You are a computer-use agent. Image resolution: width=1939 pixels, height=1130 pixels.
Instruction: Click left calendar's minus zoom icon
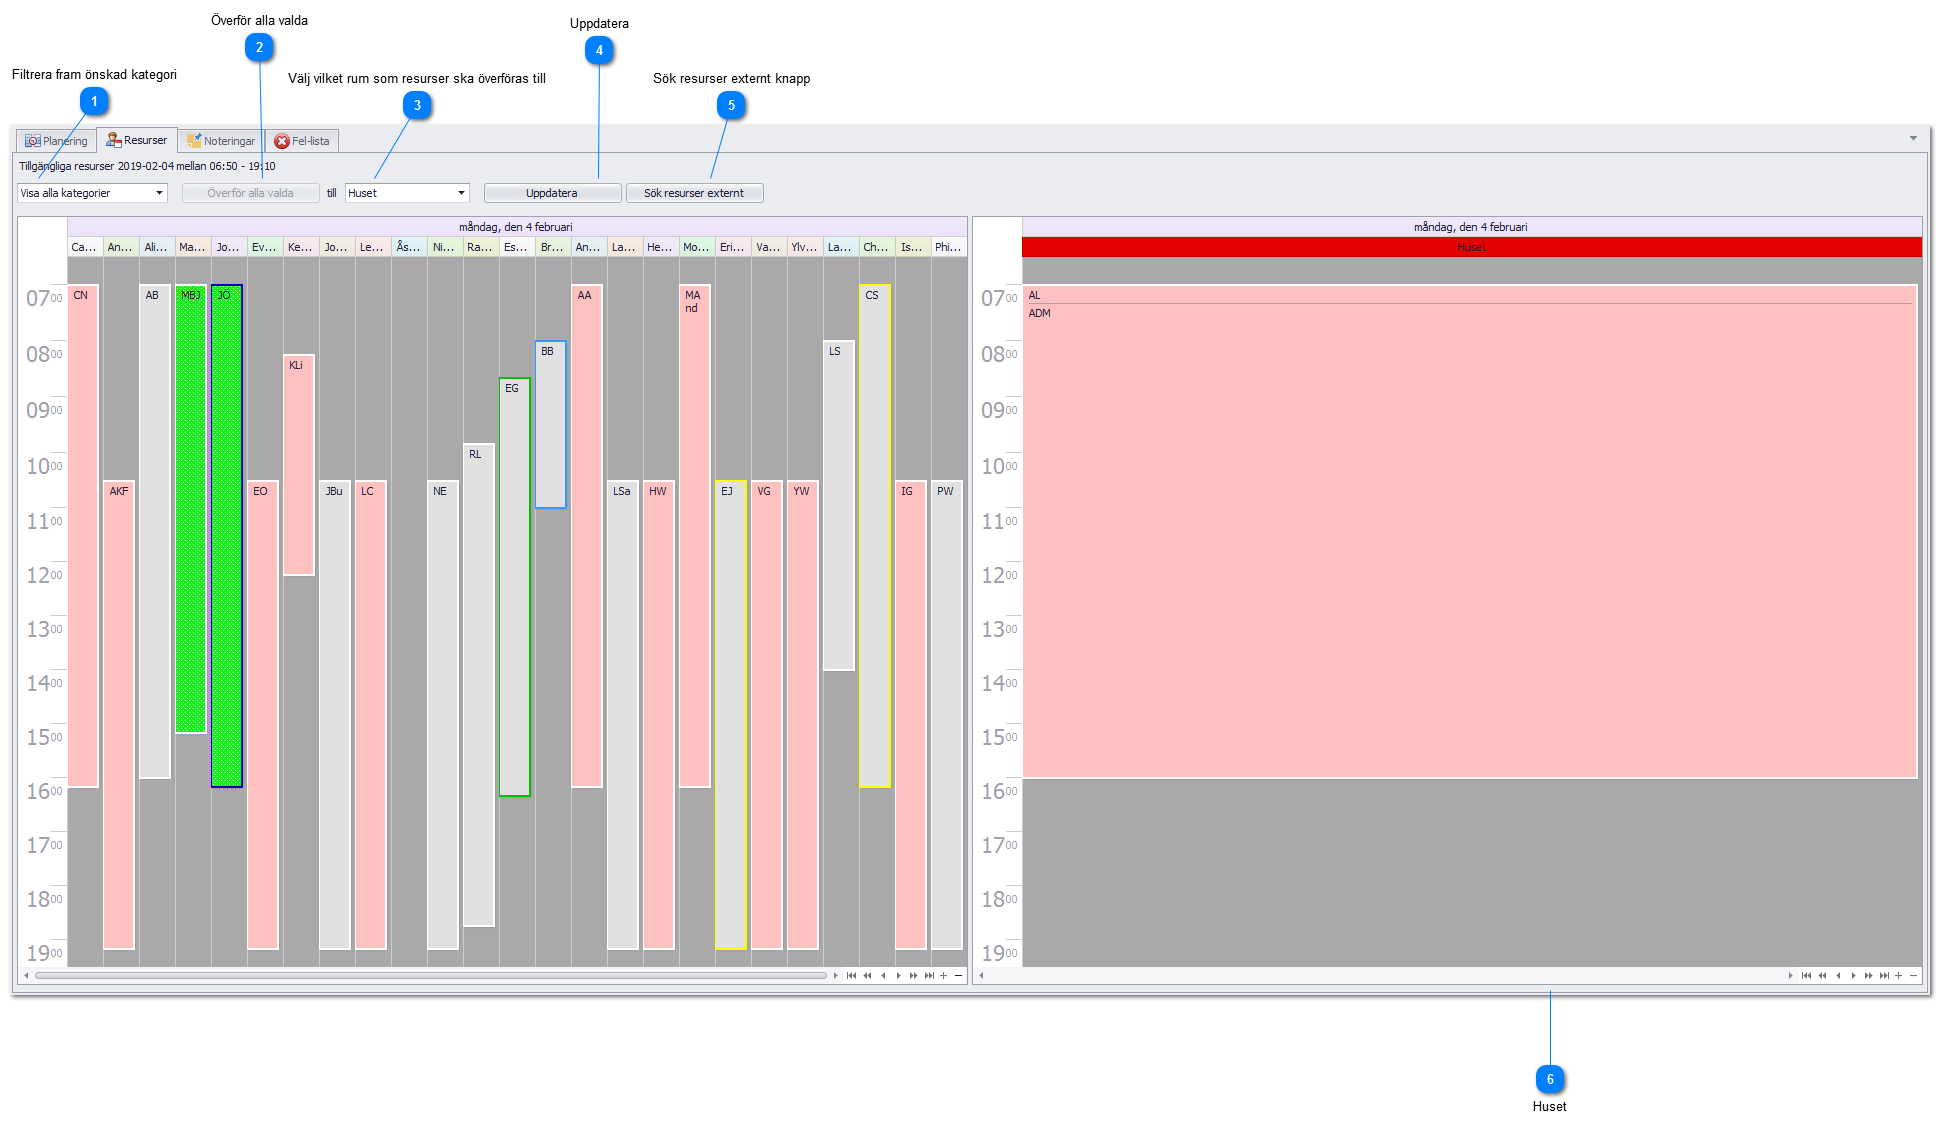click(958, 975)
